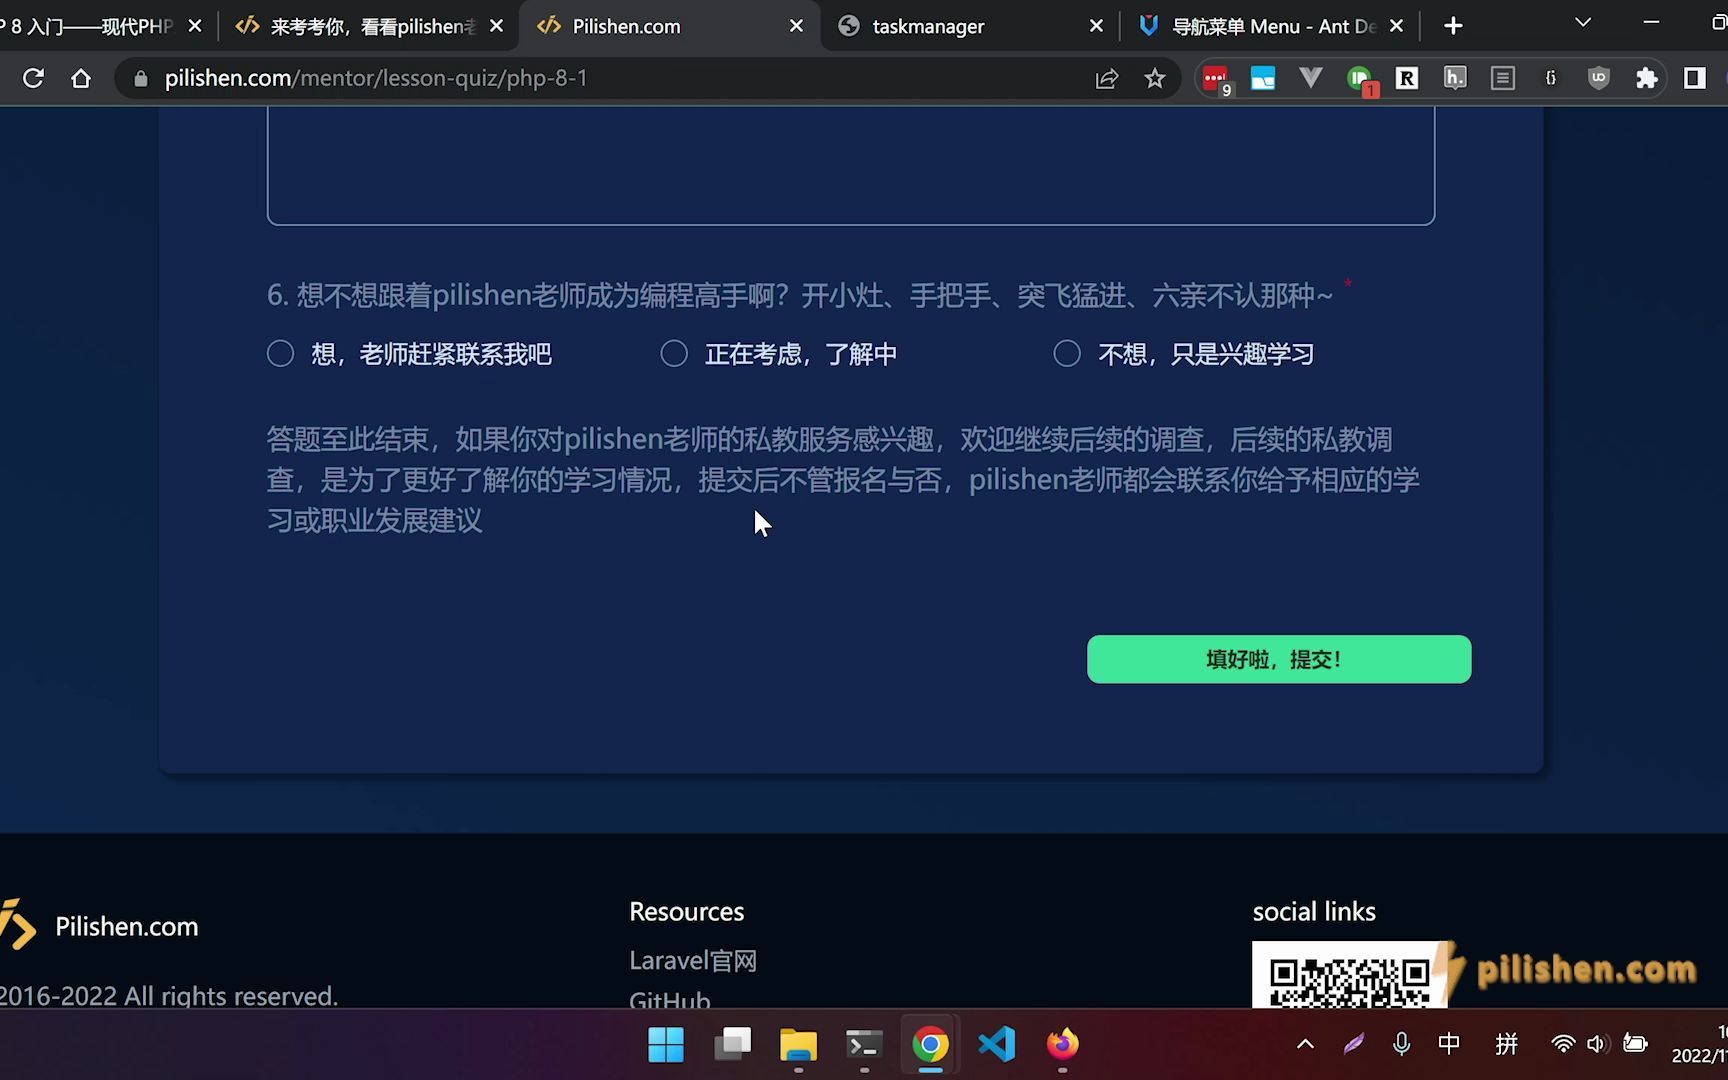The height and width of the screenshot is (1080, 1728).
Task: Open the tab search chevron
Action: pos(1582,22)
